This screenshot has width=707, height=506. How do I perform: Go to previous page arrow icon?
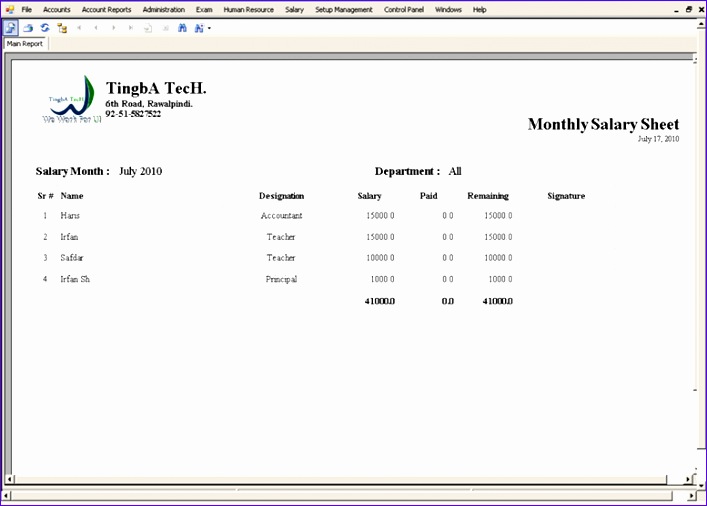(96, 28)
